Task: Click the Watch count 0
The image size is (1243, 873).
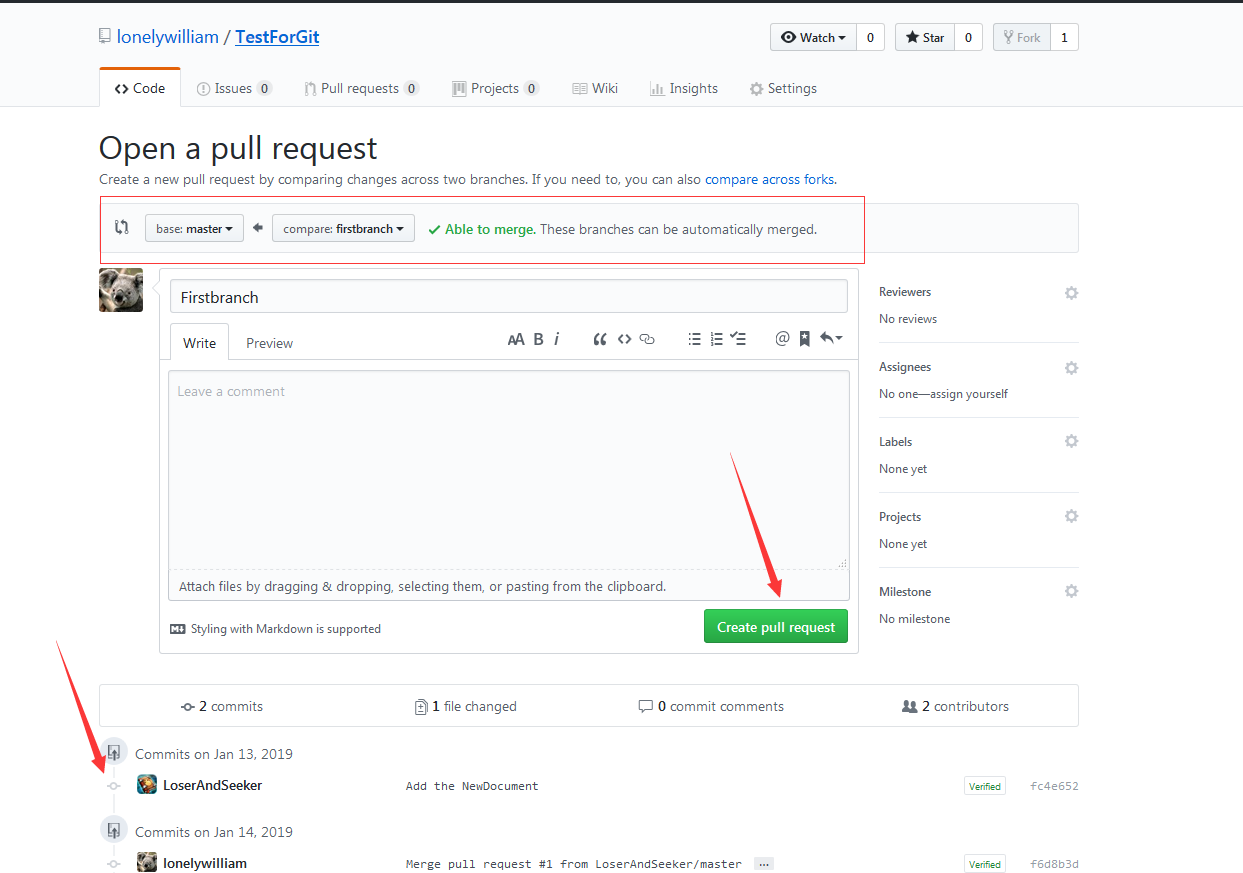Action: coord(870,38)
